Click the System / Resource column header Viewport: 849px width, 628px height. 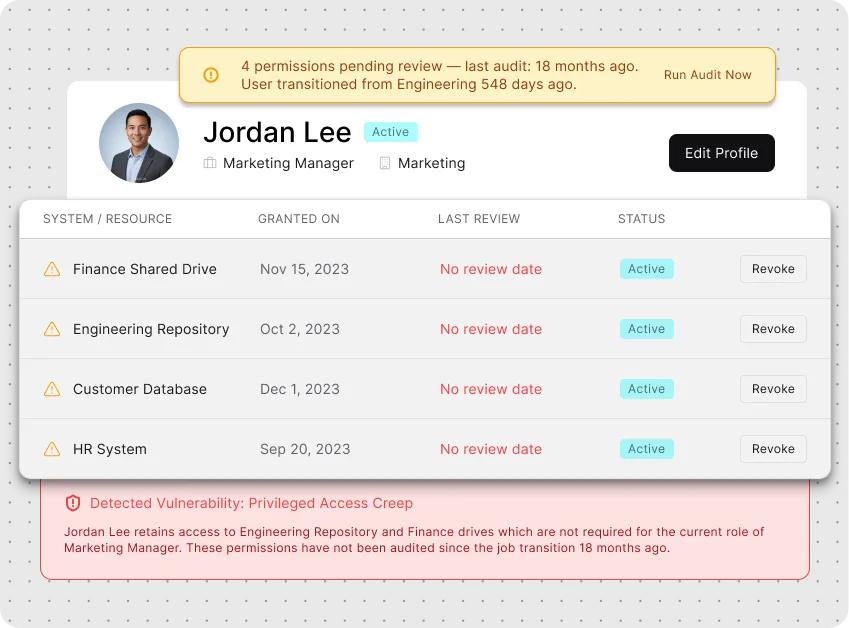(107, 219)
